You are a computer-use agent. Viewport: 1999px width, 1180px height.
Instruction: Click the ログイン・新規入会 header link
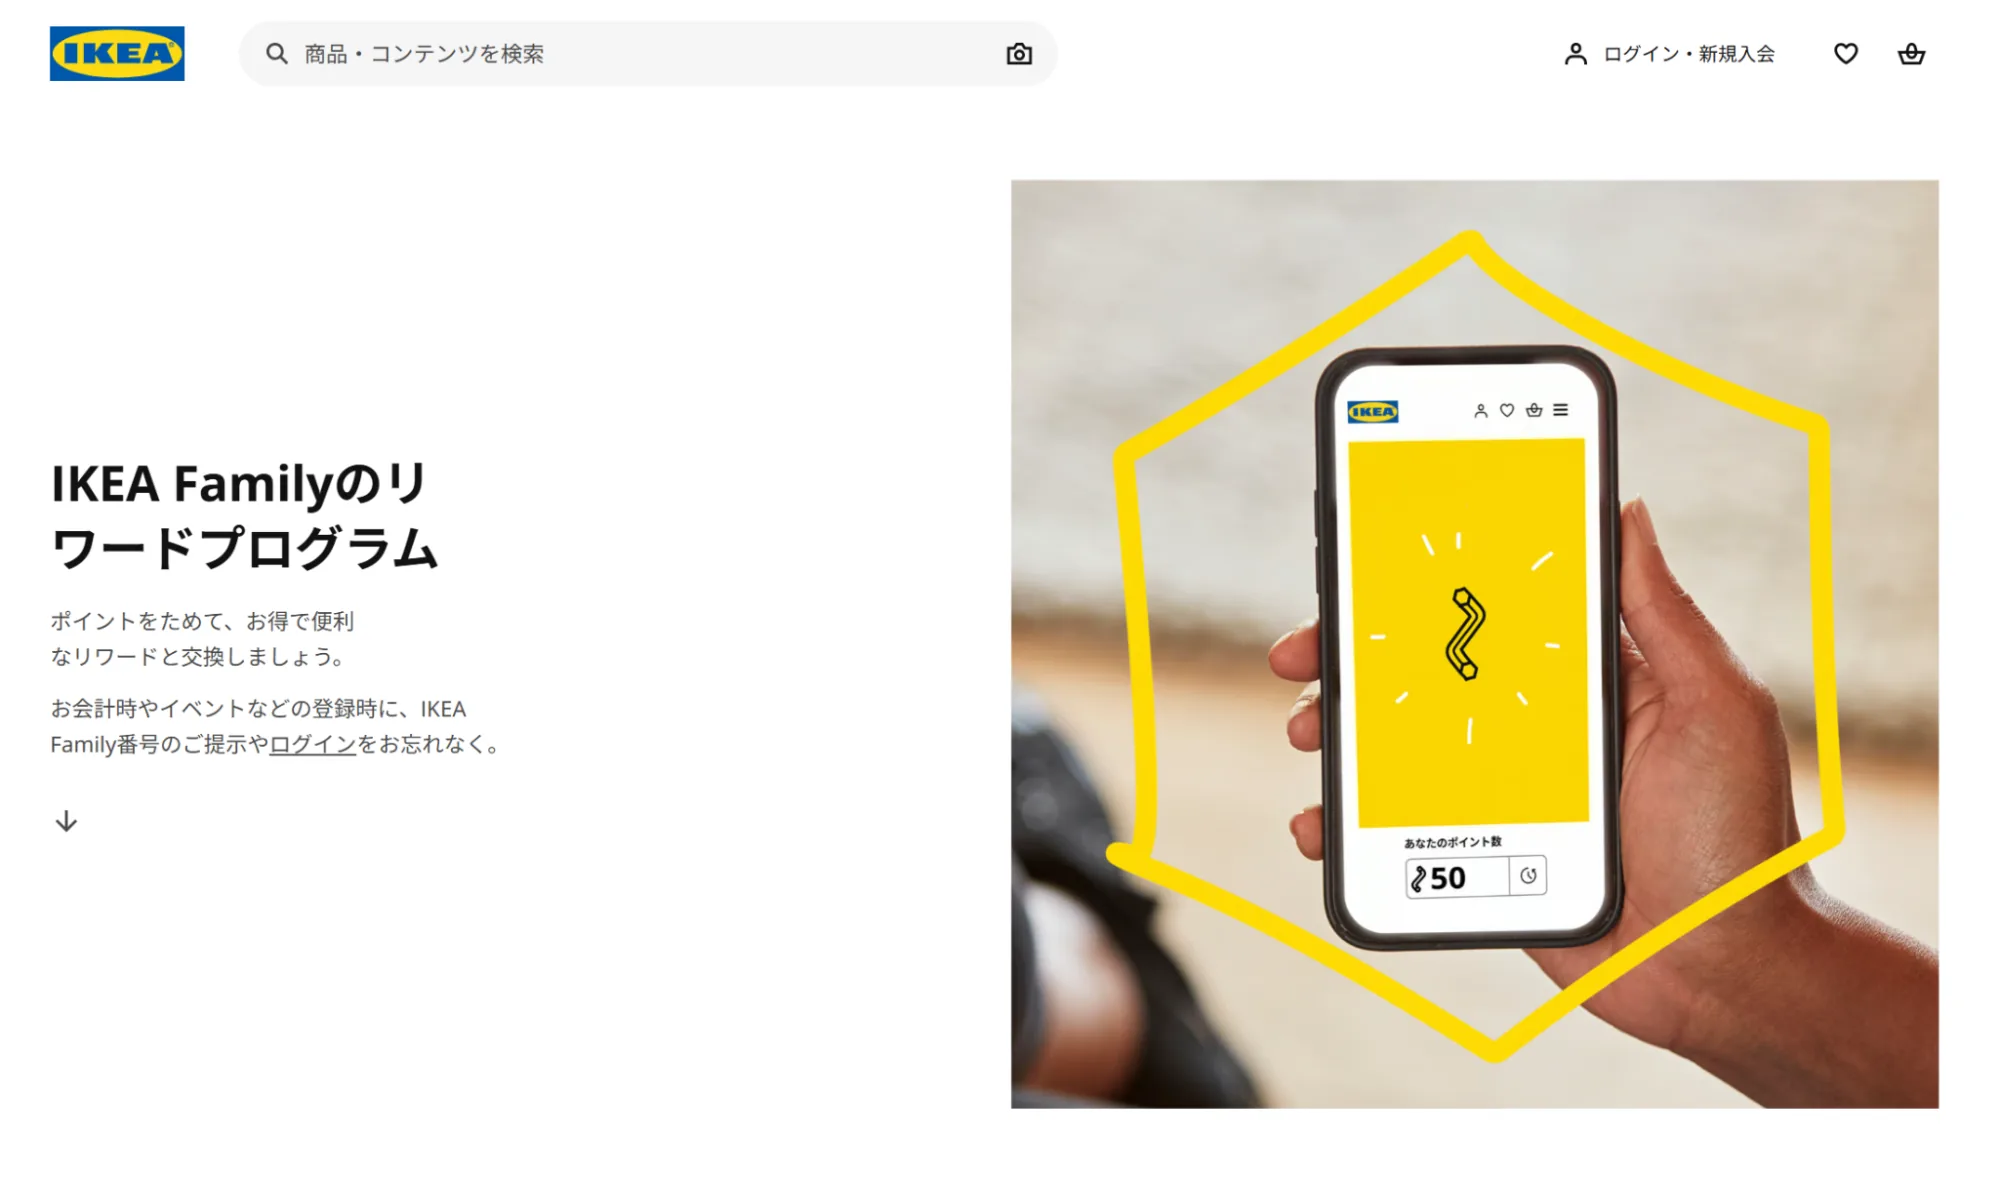(1689, 54)
